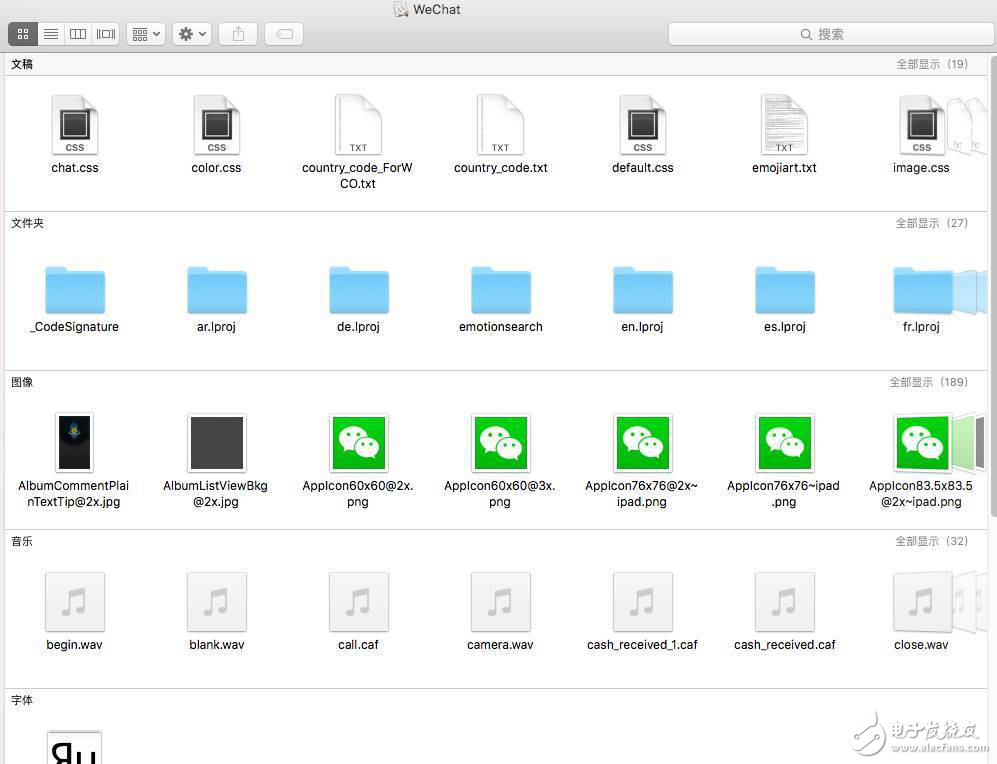This screenshot has width=997, height=764.
Task: Select the chat.css file icon
Action: [75, 125]
